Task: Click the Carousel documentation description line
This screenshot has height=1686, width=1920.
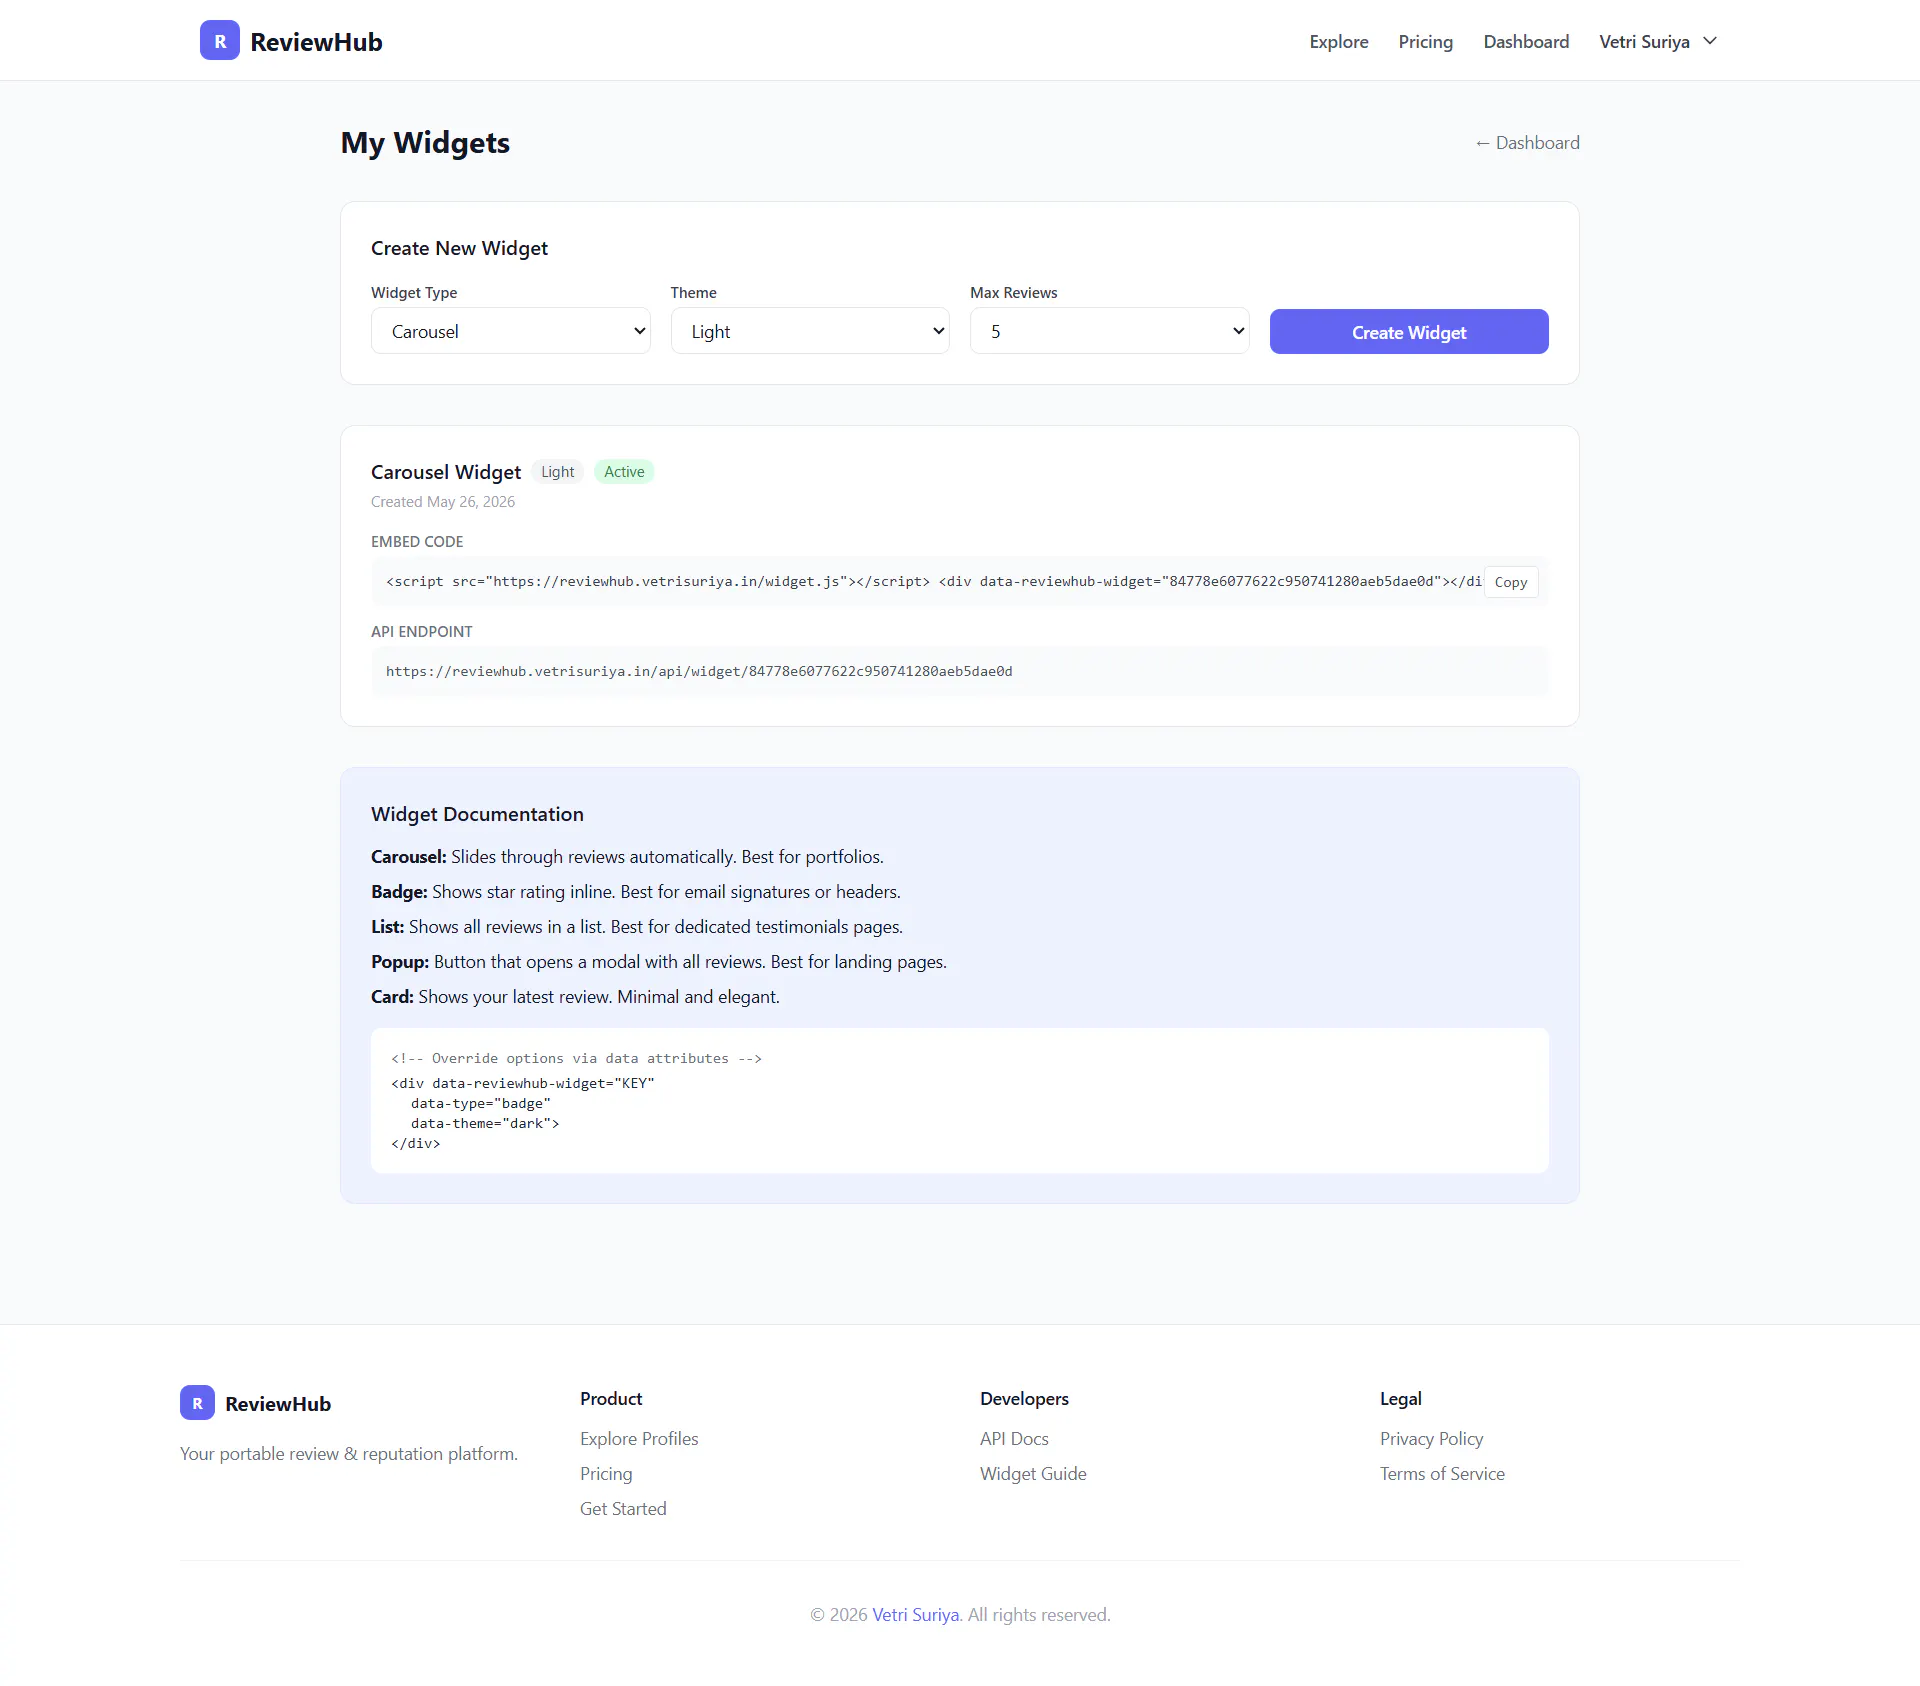Action: coord(627,857)
